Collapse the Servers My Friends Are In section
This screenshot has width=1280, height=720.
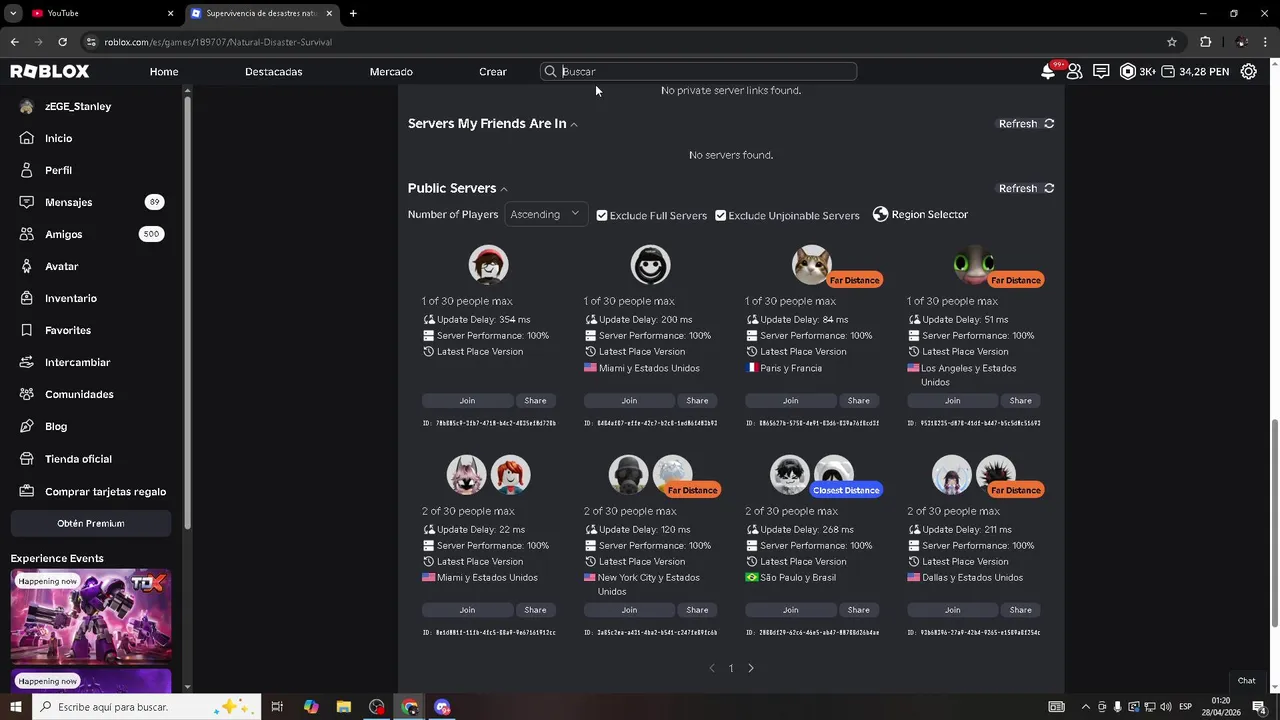coord(574,124)
